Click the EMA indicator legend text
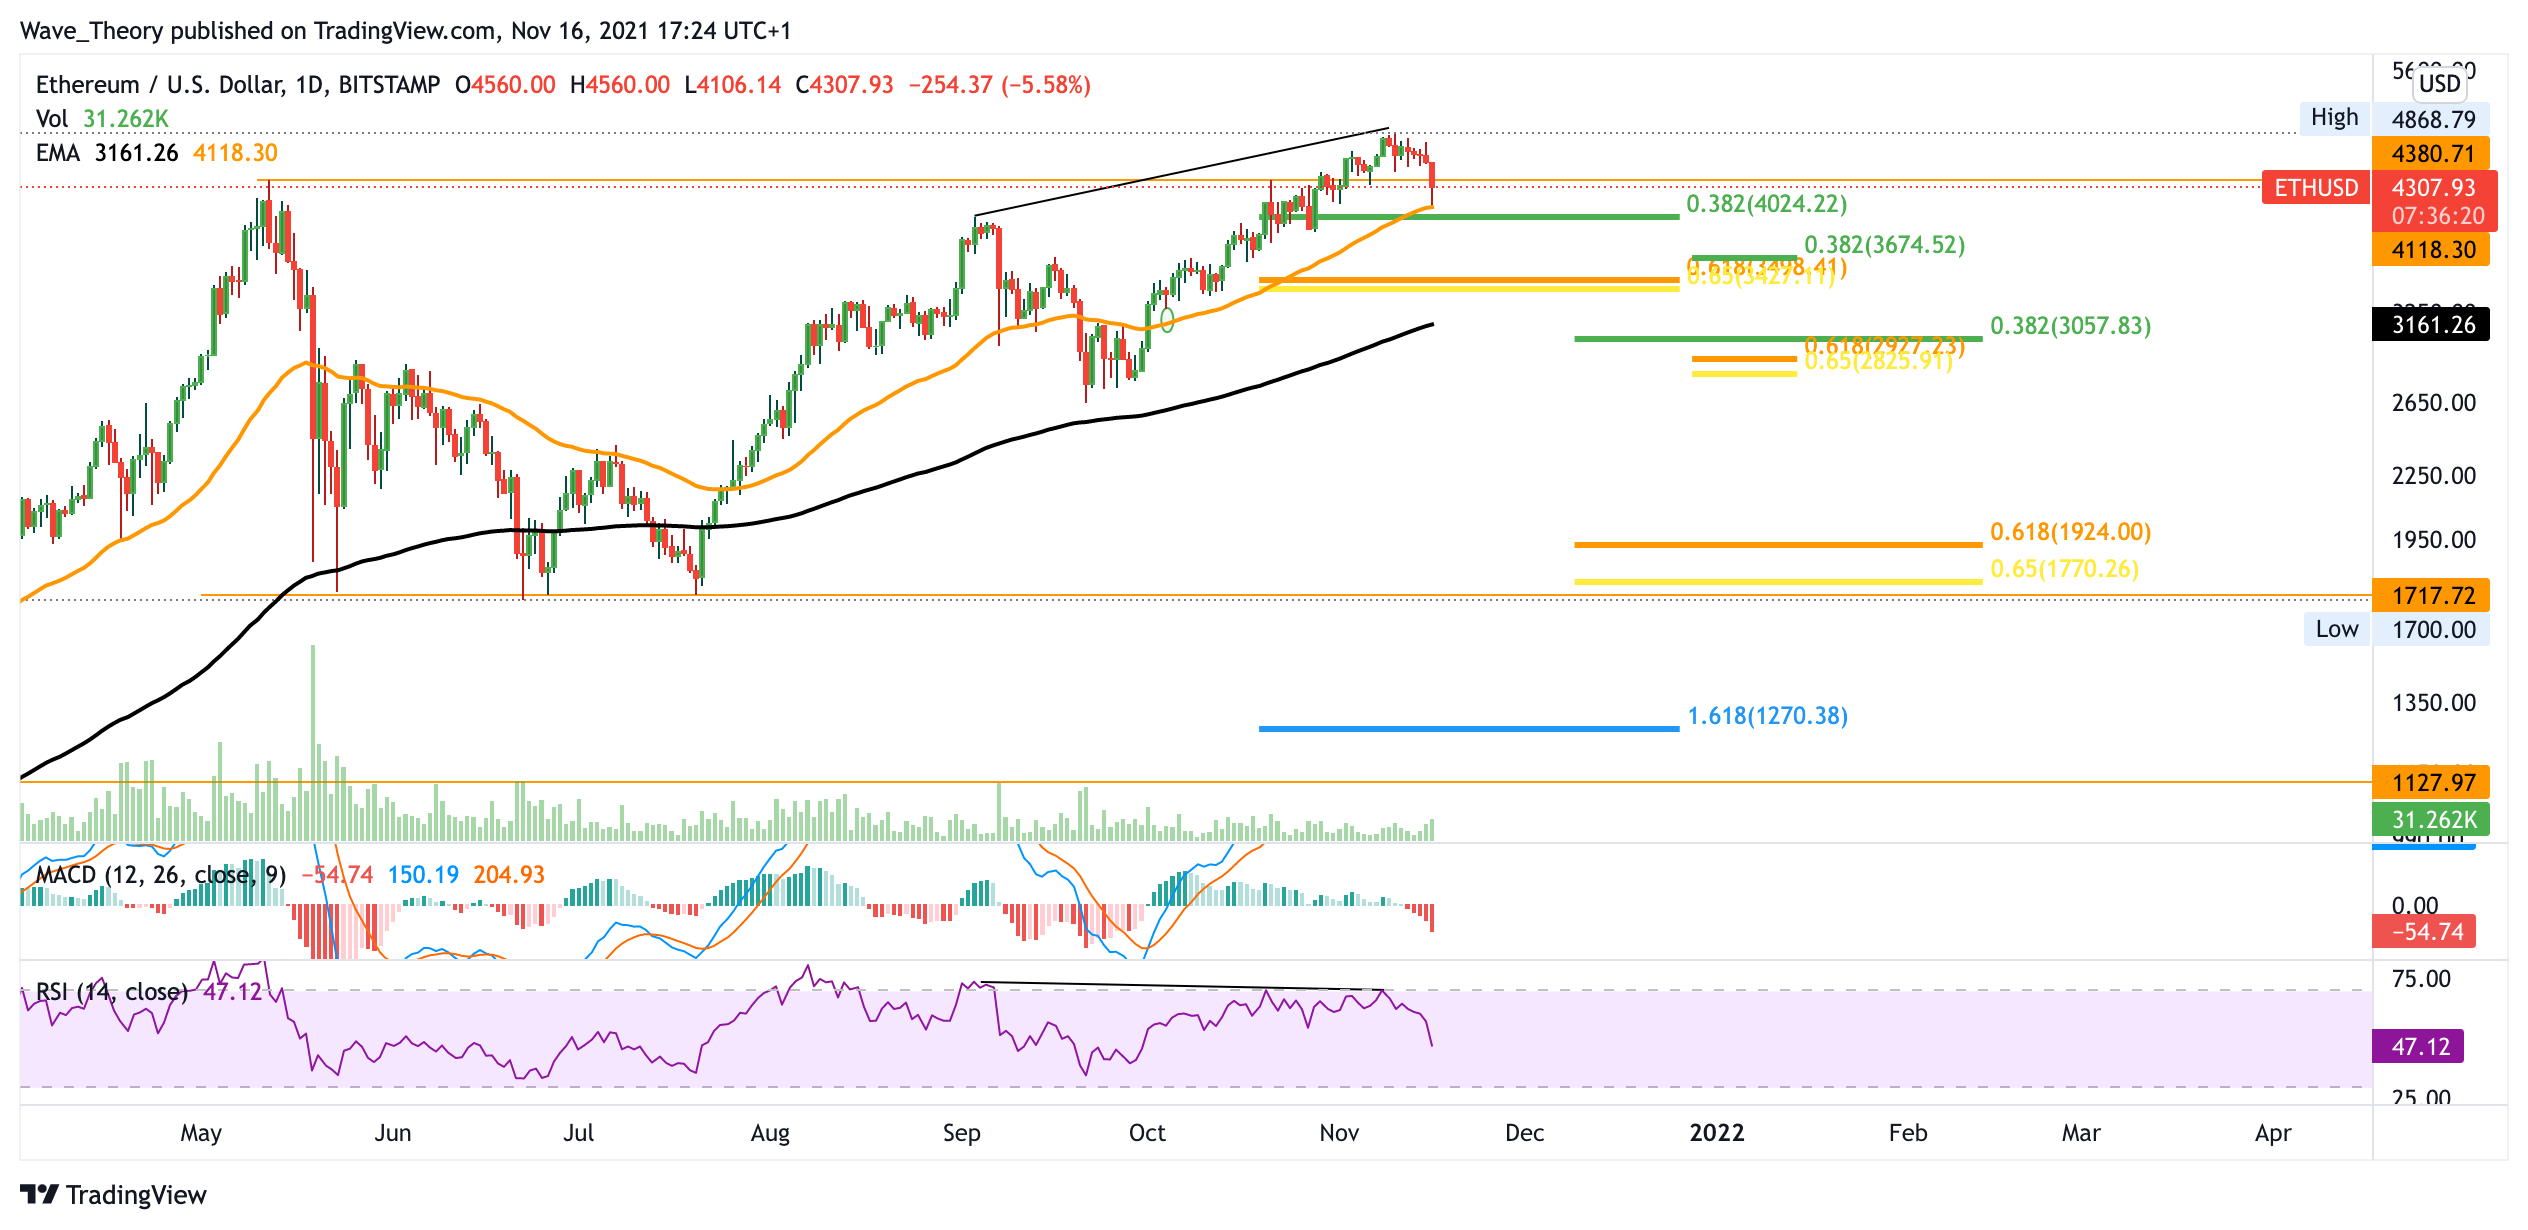Image resolution: width=2528 pixels, height=1230 pixels. 58,153
